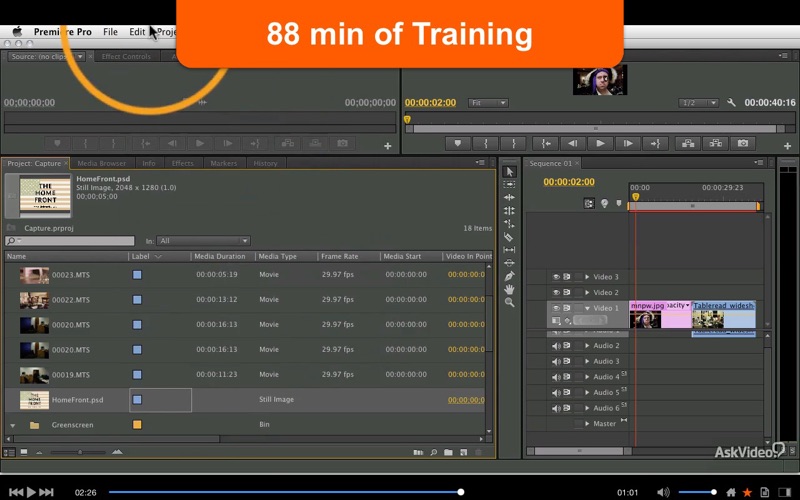This screenshot has height=500, width=800.
Task: Mark Out point in Program monitor
Action: (x=513, y=144)
